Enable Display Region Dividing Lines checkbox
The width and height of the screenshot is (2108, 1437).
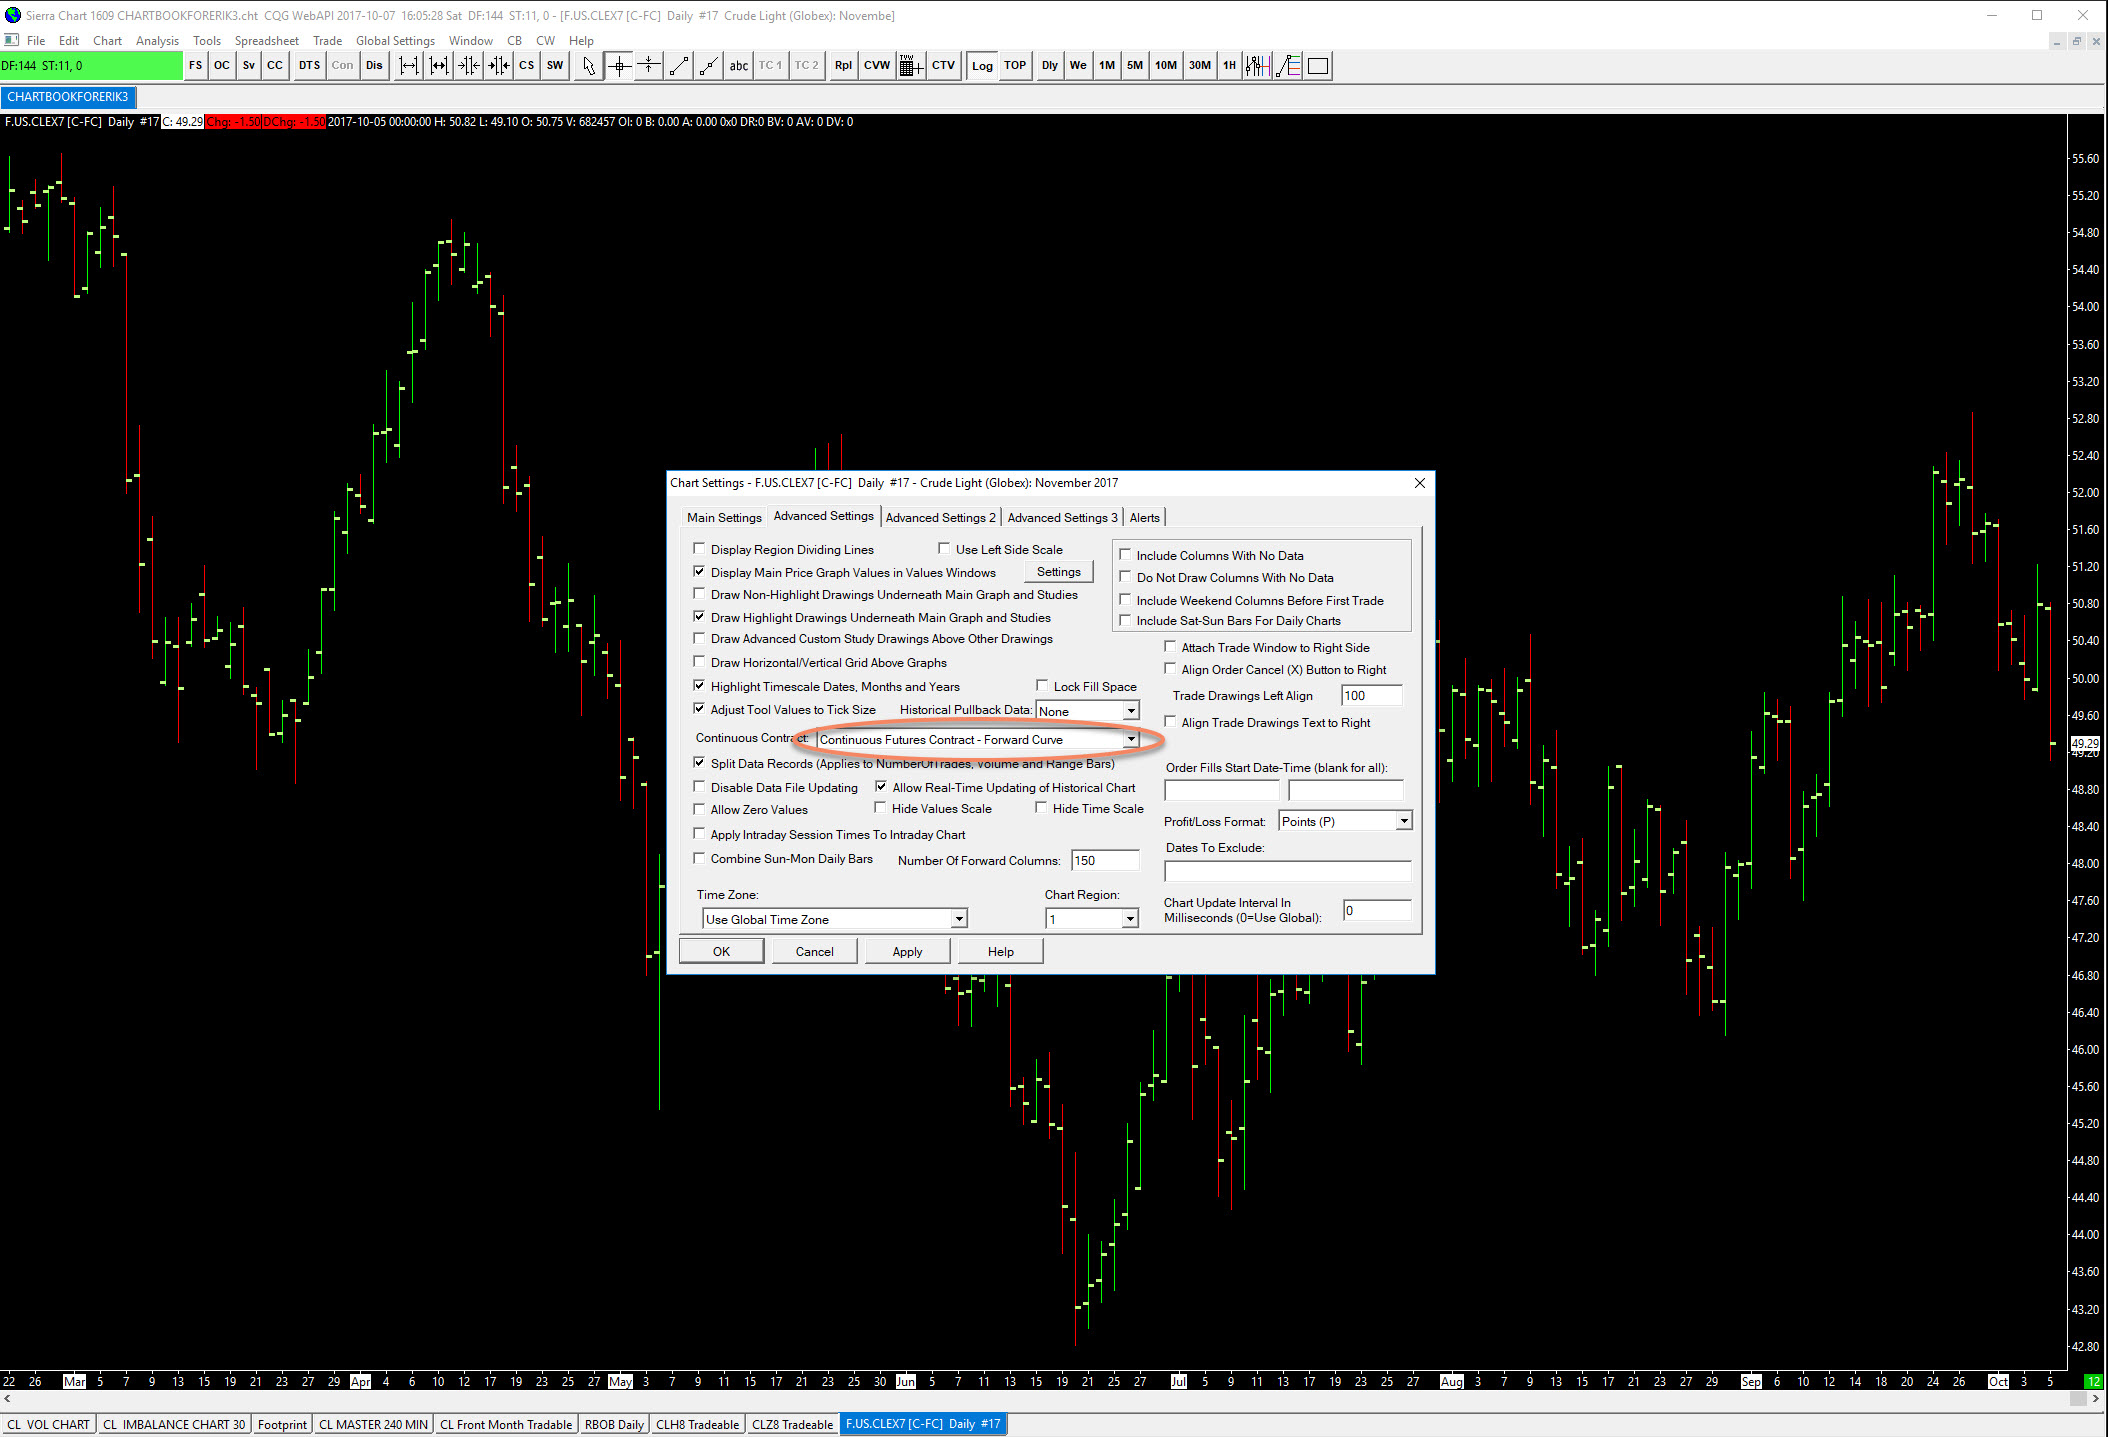700,549
